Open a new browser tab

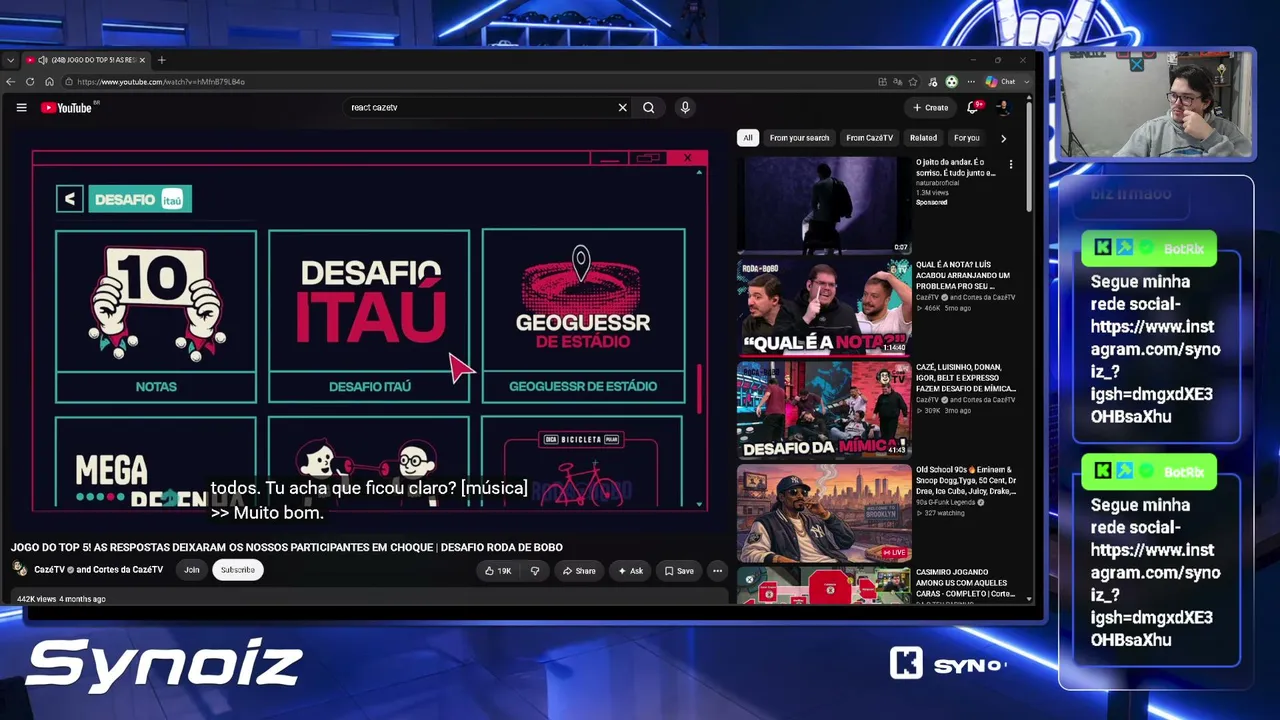[x=161, y=60]
